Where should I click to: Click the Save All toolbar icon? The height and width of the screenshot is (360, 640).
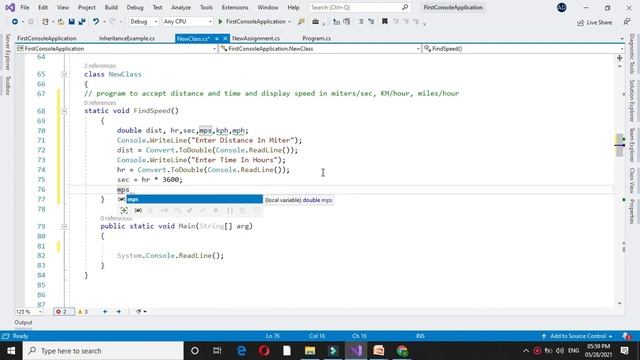(x=82, y=22)
